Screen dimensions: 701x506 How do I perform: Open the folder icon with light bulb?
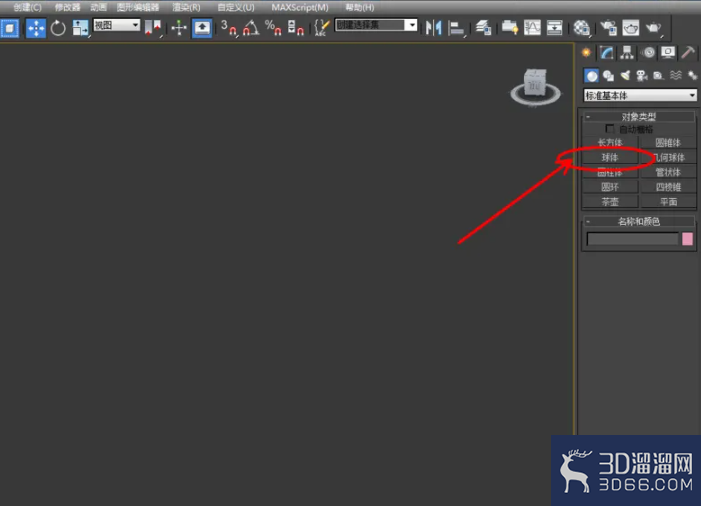tap(510, 28)
